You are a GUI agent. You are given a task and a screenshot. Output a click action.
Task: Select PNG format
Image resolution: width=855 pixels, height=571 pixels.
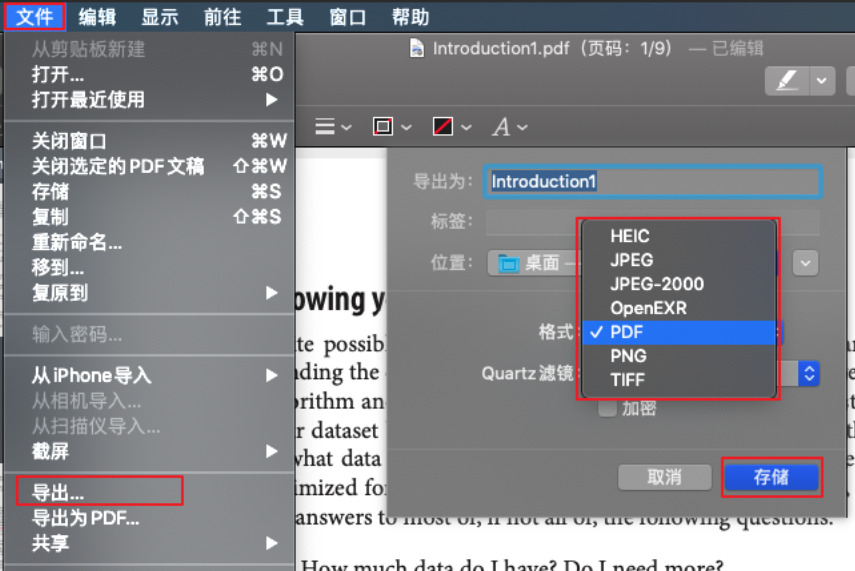(x=679, y=356)
